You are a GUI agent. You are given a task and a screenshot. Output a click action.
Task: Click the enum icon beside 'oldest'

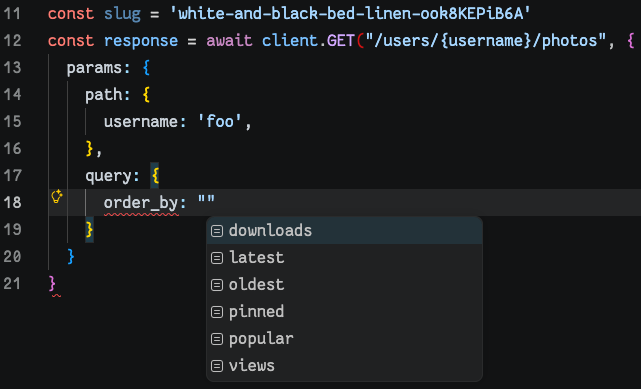click(x=217, y=285)
